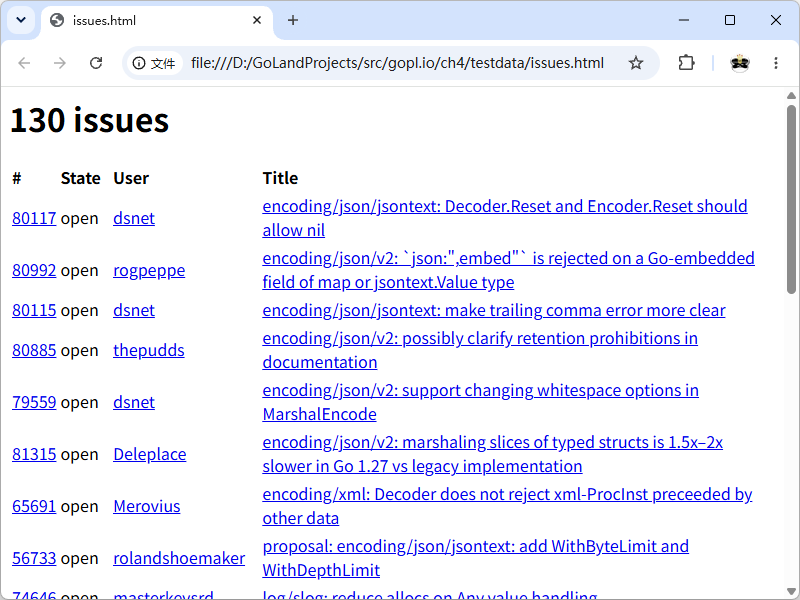Open title about marshaling slices of typed structs
Viewport: 800px width, 600px height.
point(492,455)
